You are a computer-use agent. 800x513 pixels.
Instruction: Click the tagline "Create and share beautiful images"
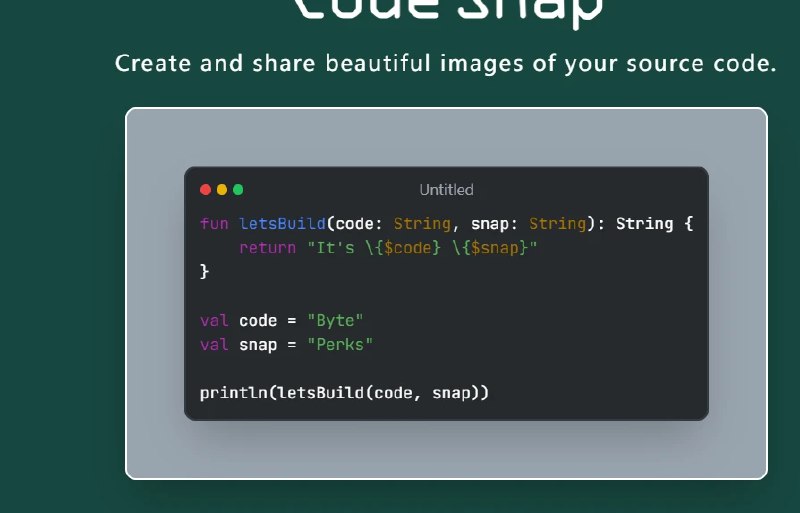coord(445,64)
